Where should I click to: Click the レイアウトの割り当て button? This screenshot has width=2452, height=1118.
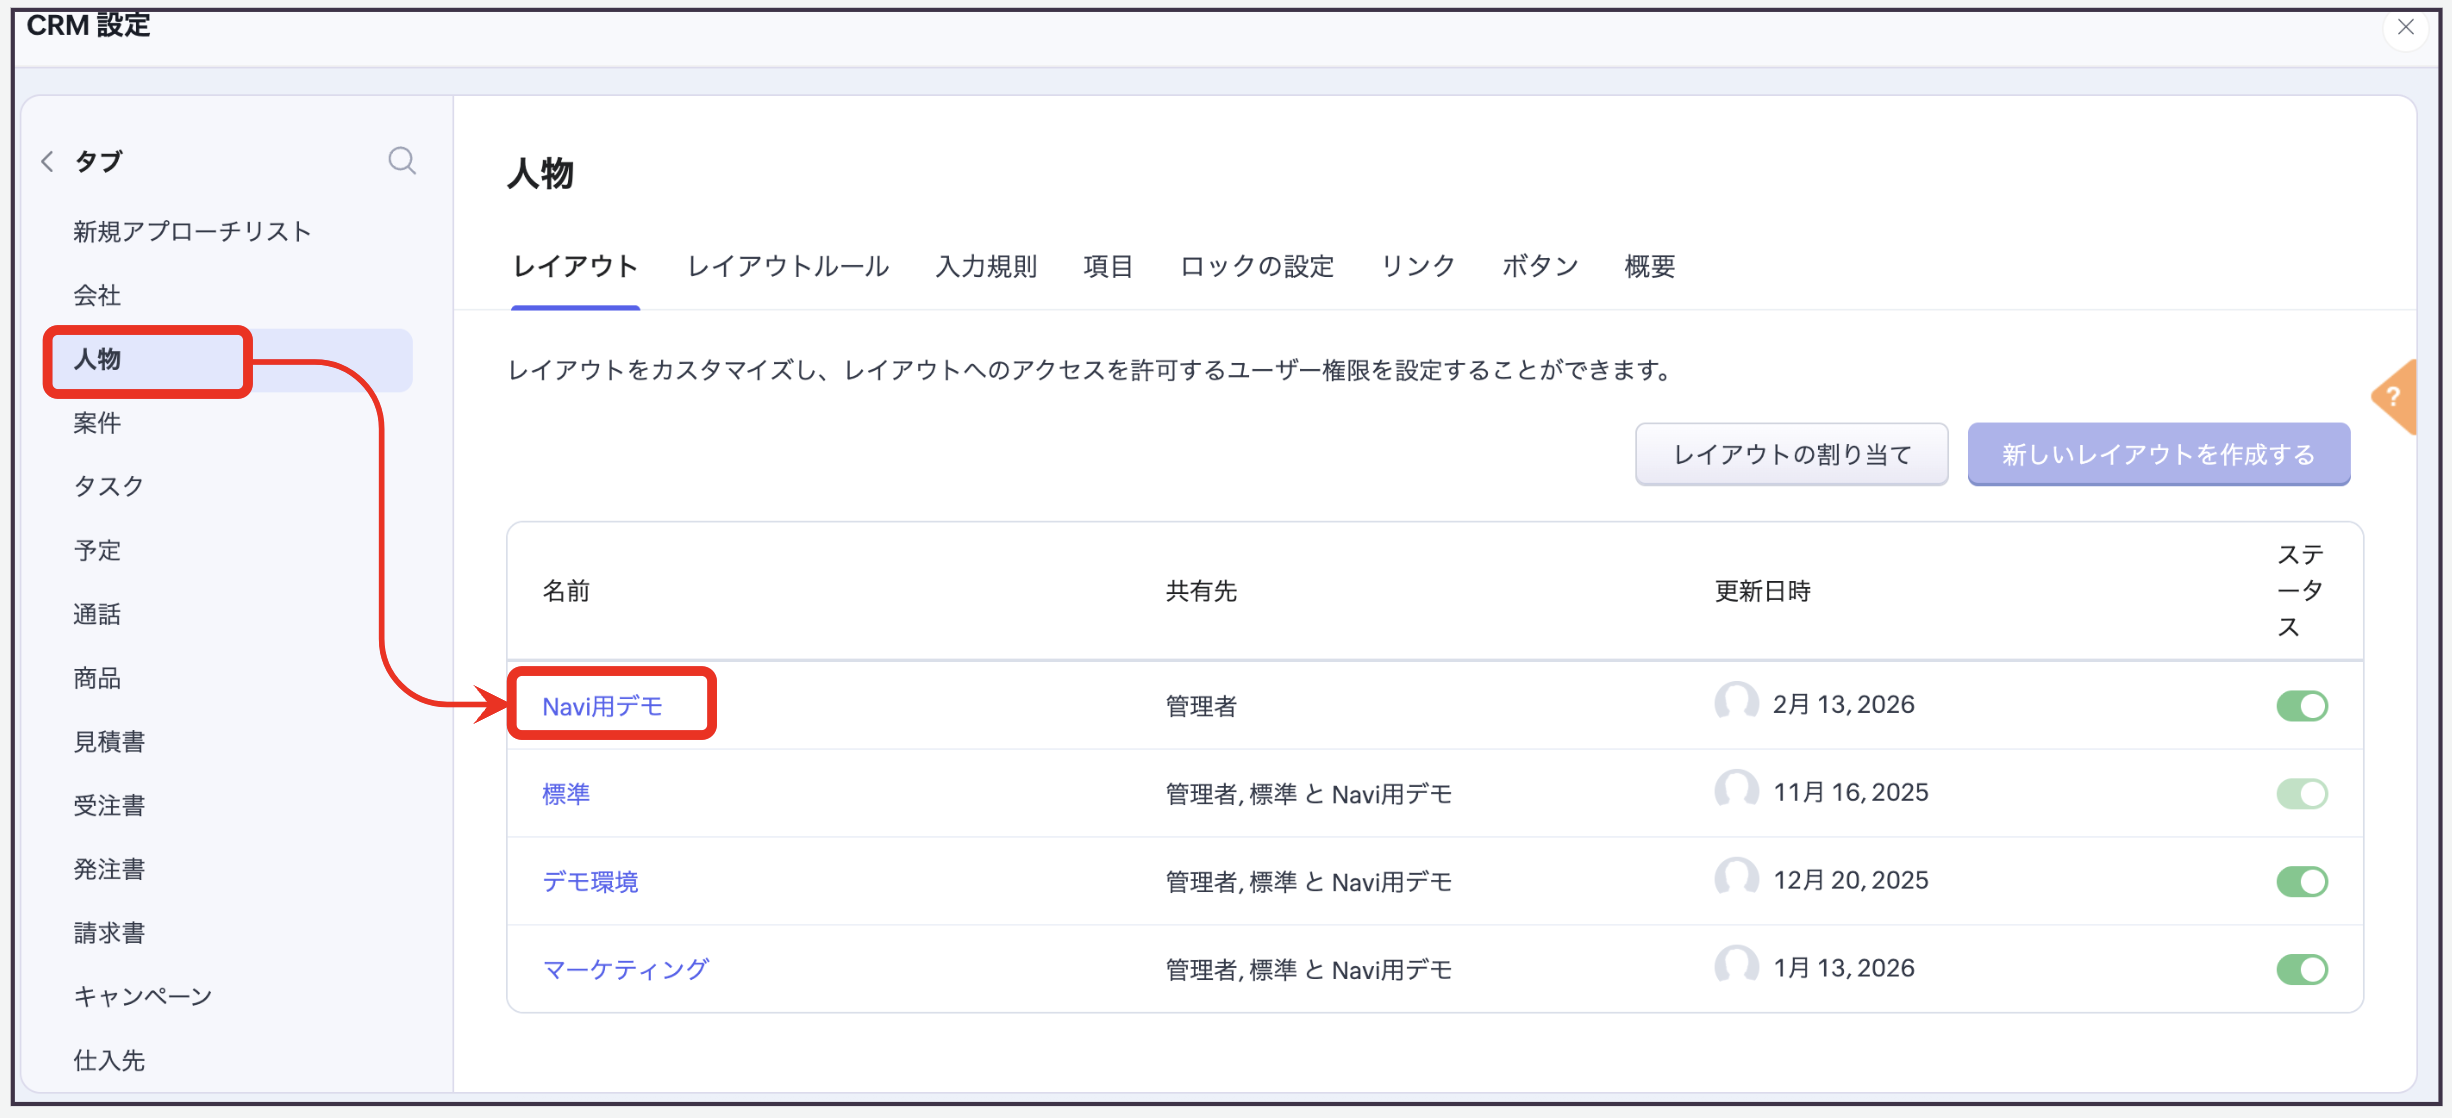click(1791, 454)
